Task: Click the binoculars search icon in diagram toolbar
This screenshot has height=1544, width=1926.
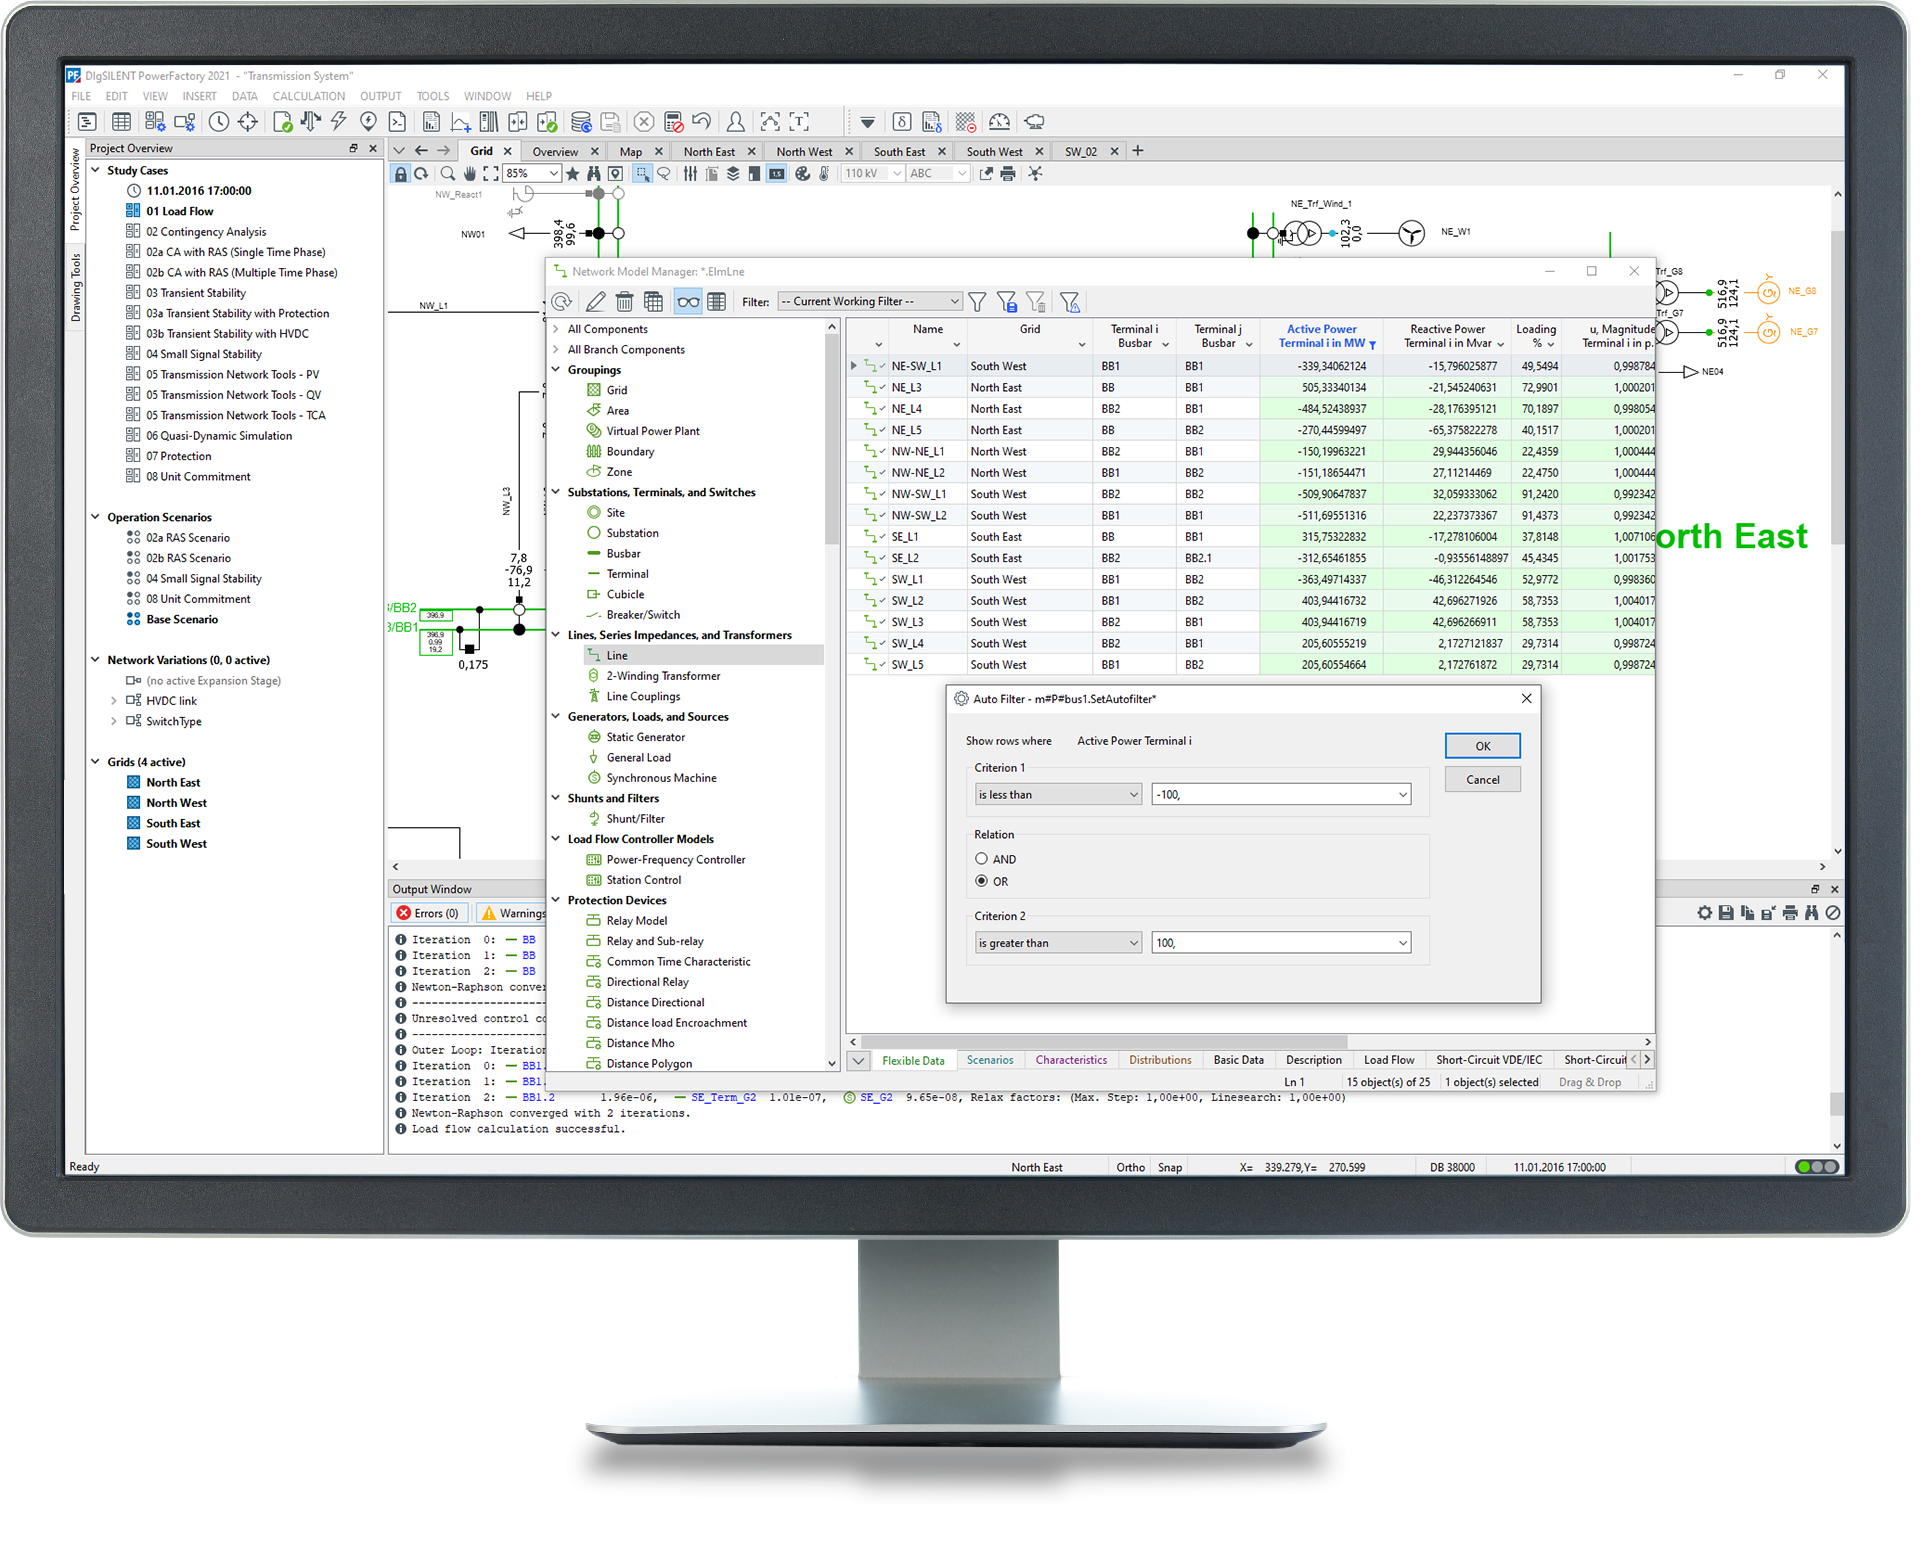Action: [594, 174]
